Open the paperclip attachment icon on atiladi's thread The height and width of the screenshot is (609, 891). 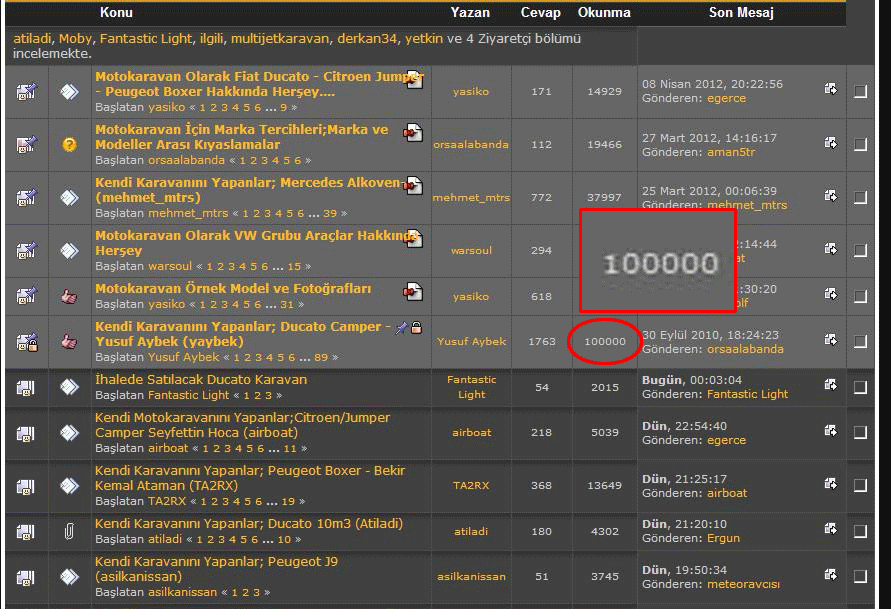(68, 531)
